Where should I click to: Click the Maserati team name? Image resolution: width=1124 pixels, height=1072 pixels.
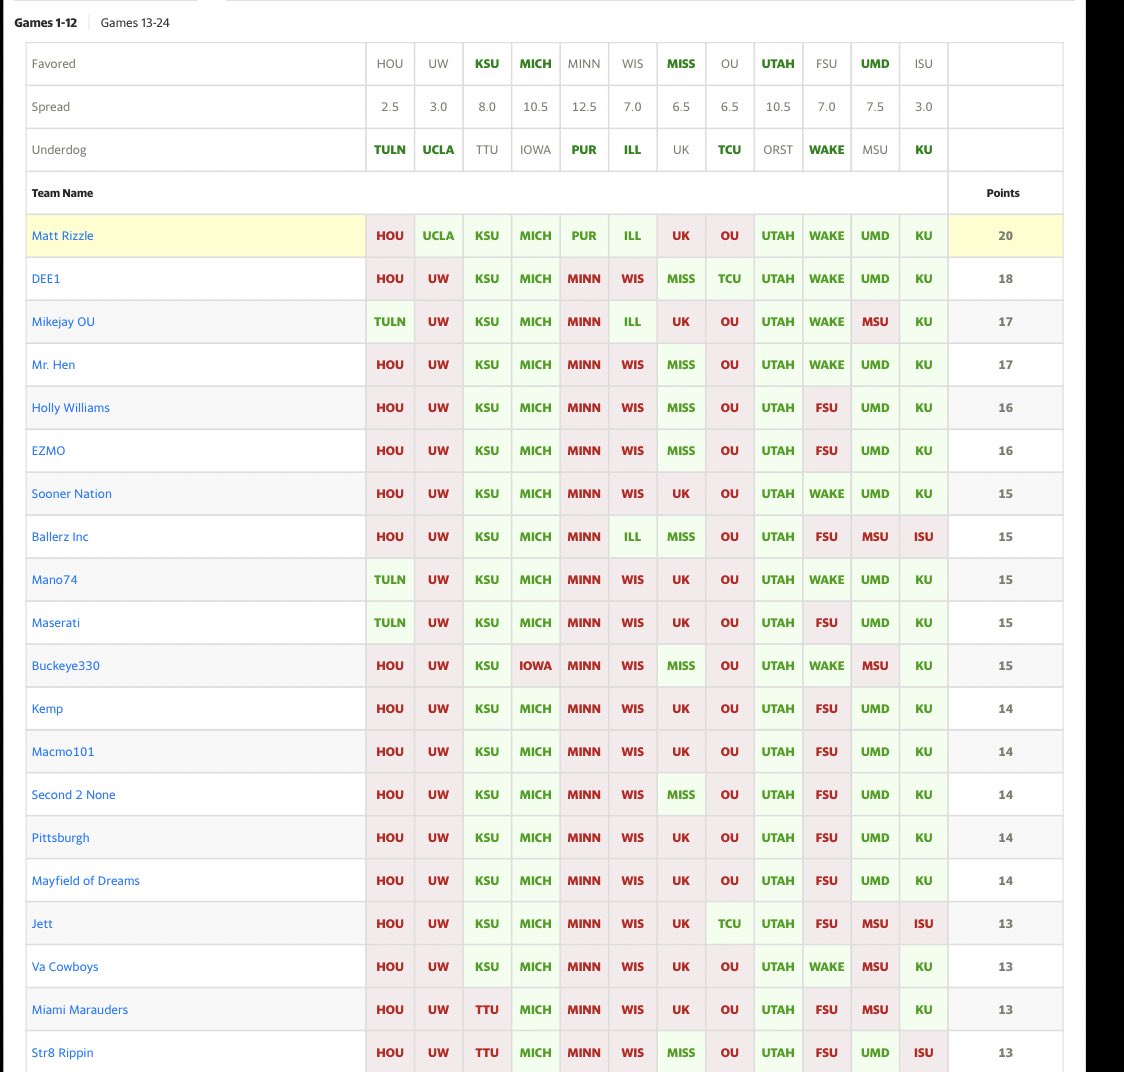pos(56,623)
